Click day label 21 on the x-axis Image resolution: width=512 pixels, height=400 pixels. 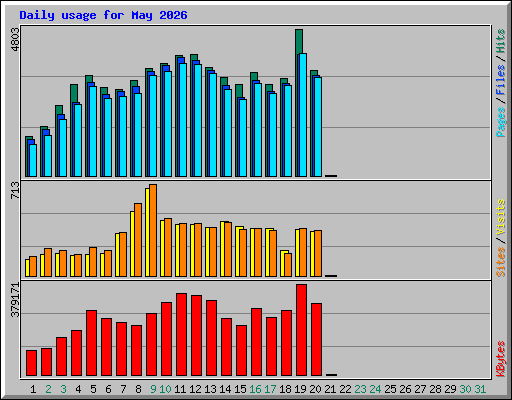coord(330,389)
